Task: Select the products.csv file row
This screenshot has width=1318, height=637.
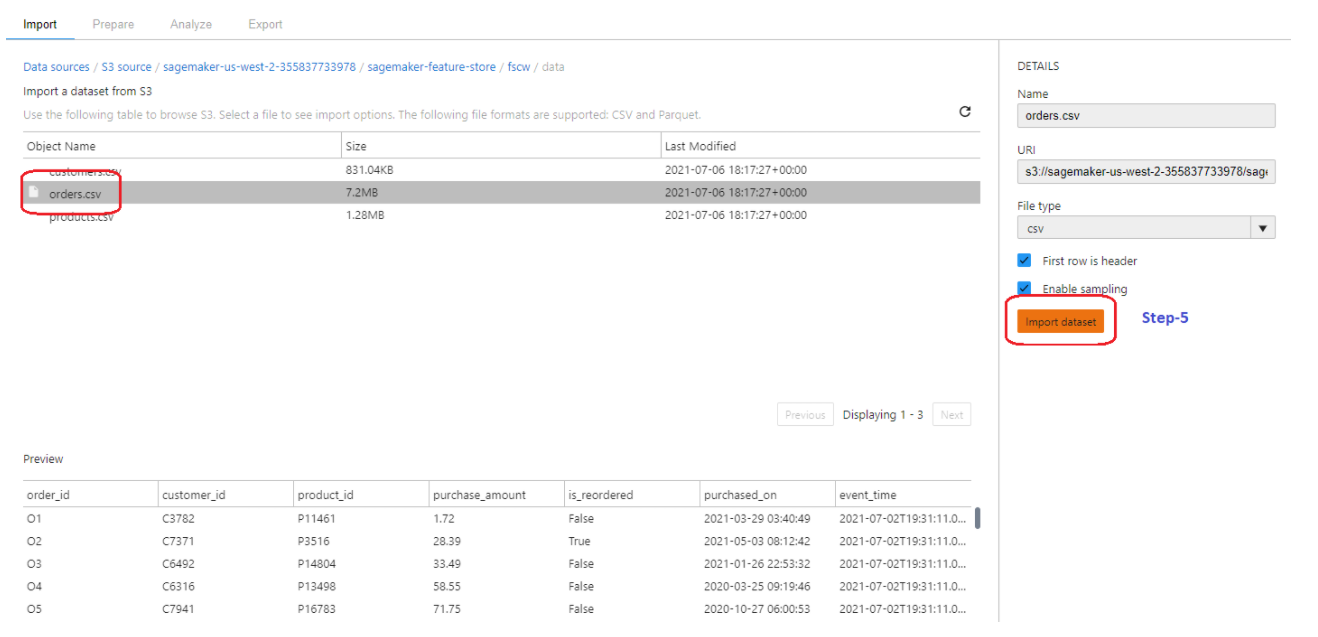Action: point(501,215)
